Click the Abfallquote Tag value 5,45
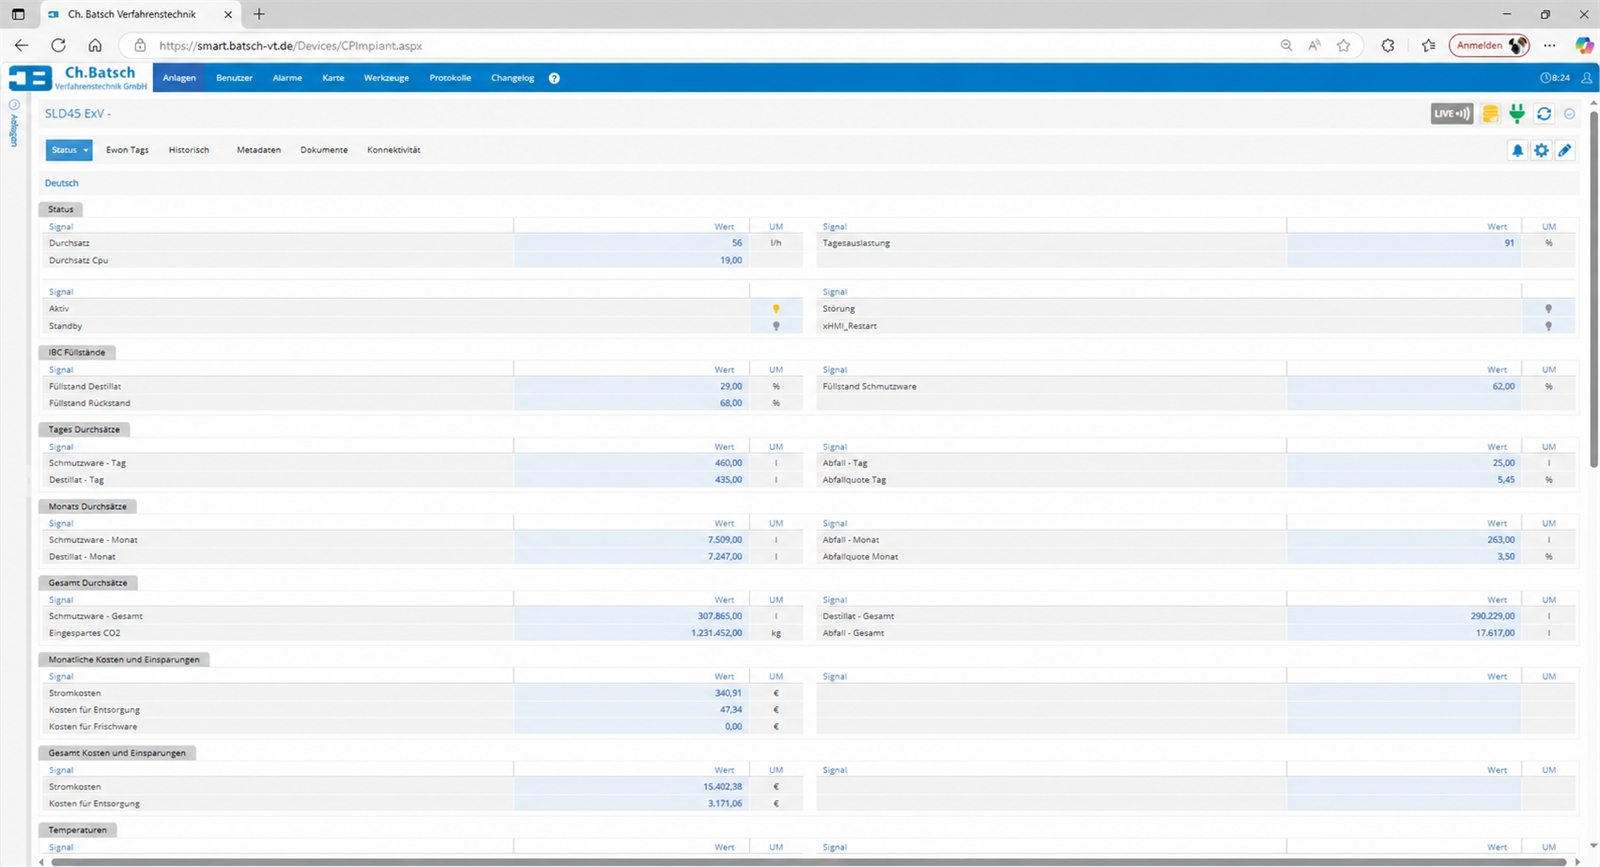The height and width of the screenshot is (867, 1600). pos(1506,480)
